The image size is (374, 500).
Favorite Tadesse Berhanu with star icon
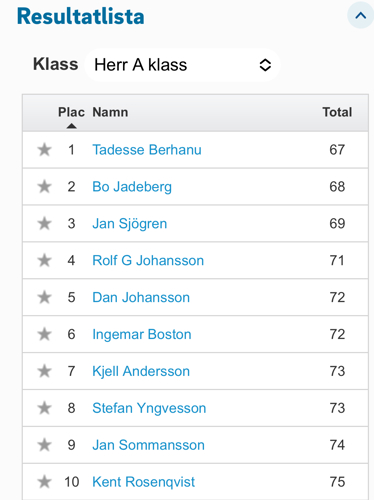(x=44, y=150)
